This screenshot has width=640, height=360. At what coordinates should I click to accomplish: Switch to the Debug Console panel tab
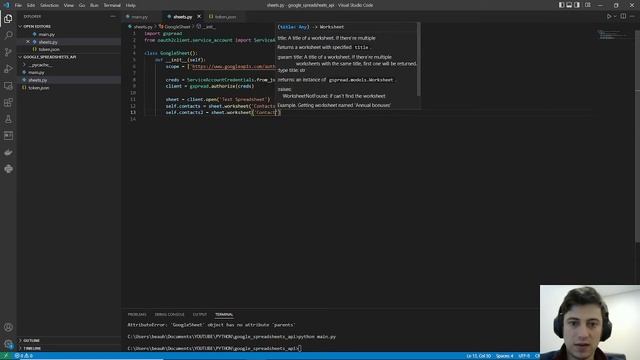click(169, 315)
